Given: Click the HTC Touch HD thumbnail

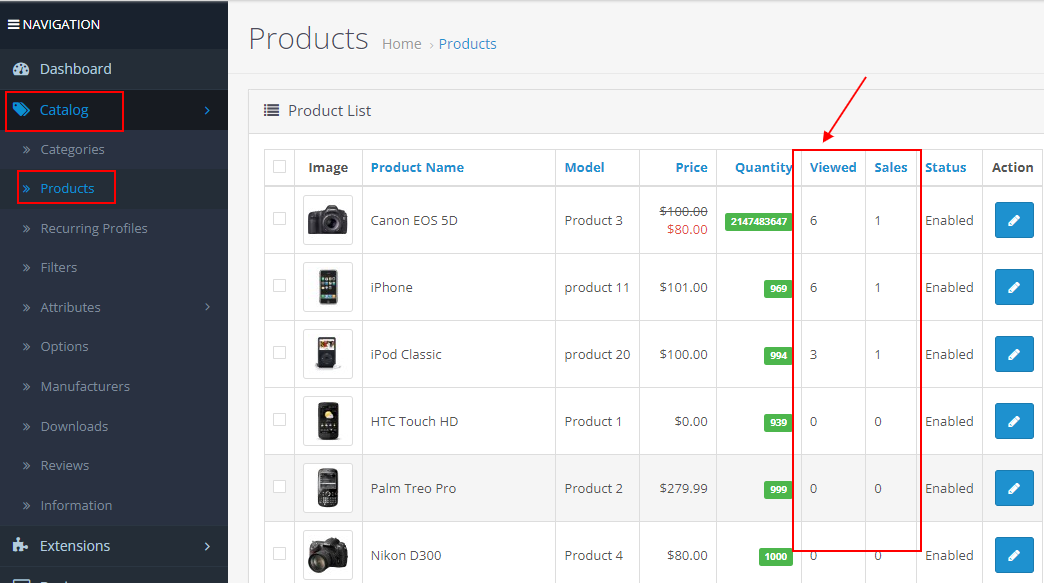Looking at the screenshot, I should tap(328, 421).
